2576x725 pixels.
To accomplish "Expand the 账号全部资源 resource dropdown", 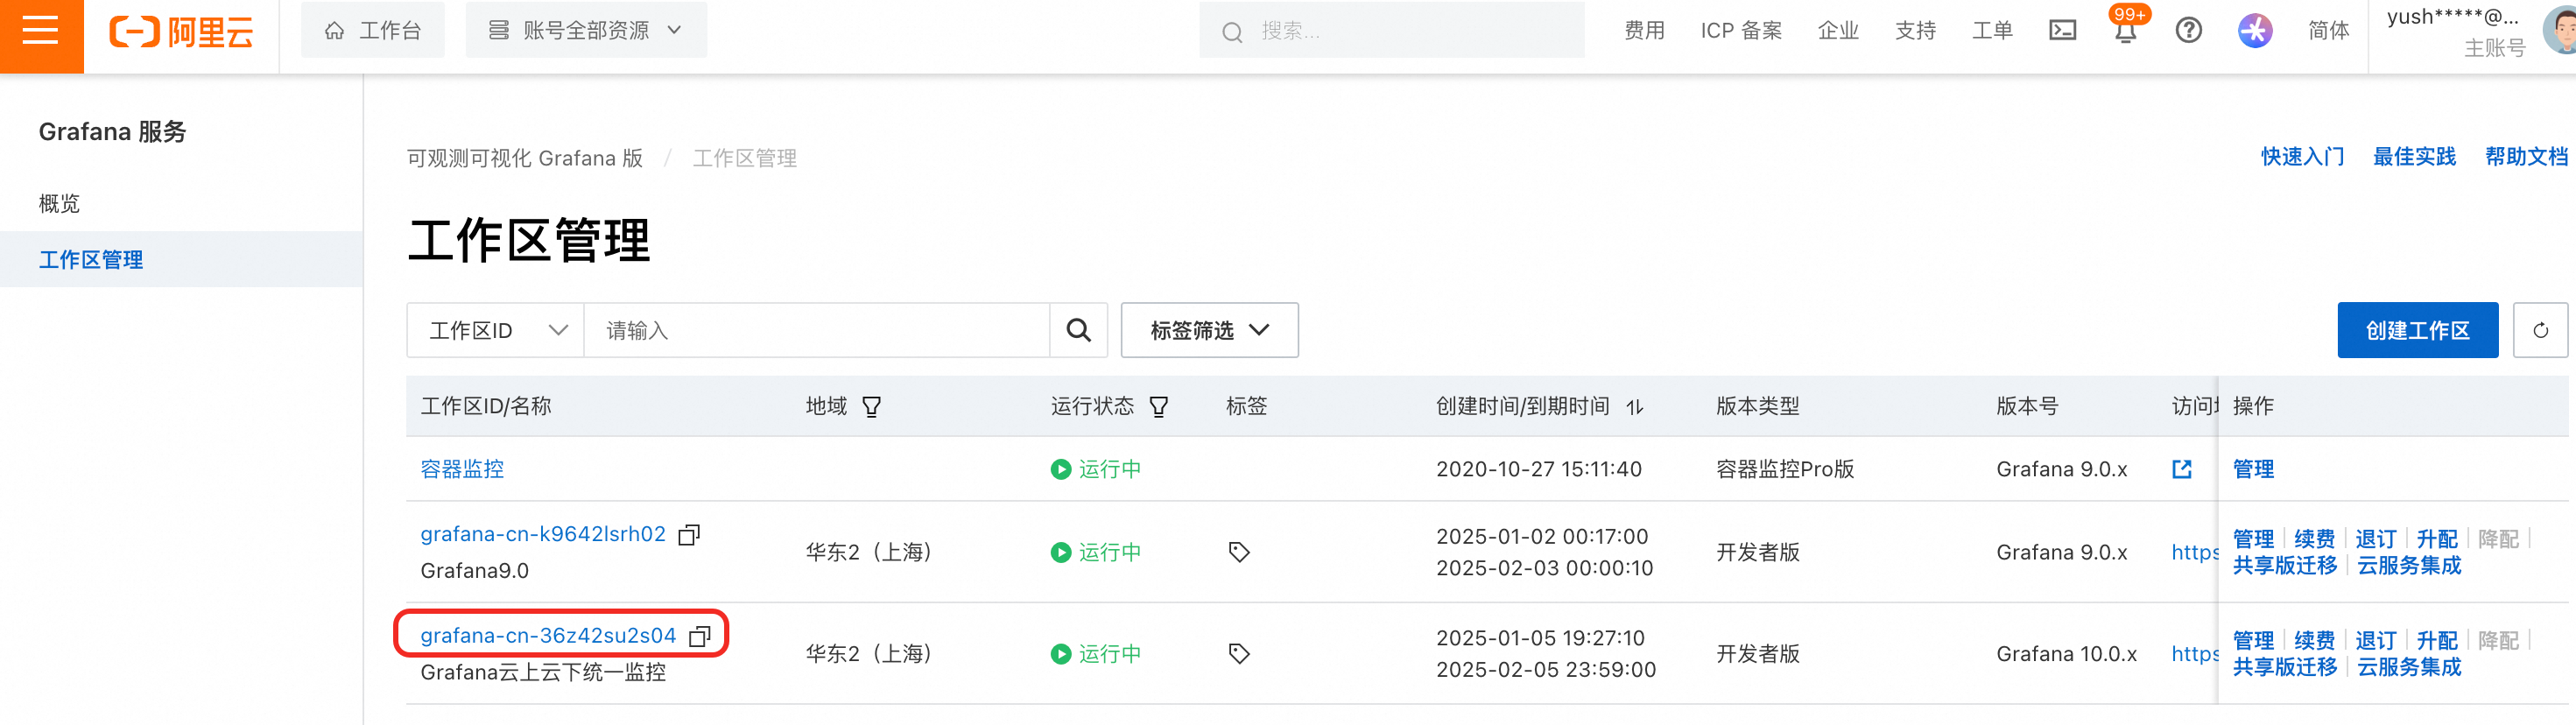I will click(586, 31).
